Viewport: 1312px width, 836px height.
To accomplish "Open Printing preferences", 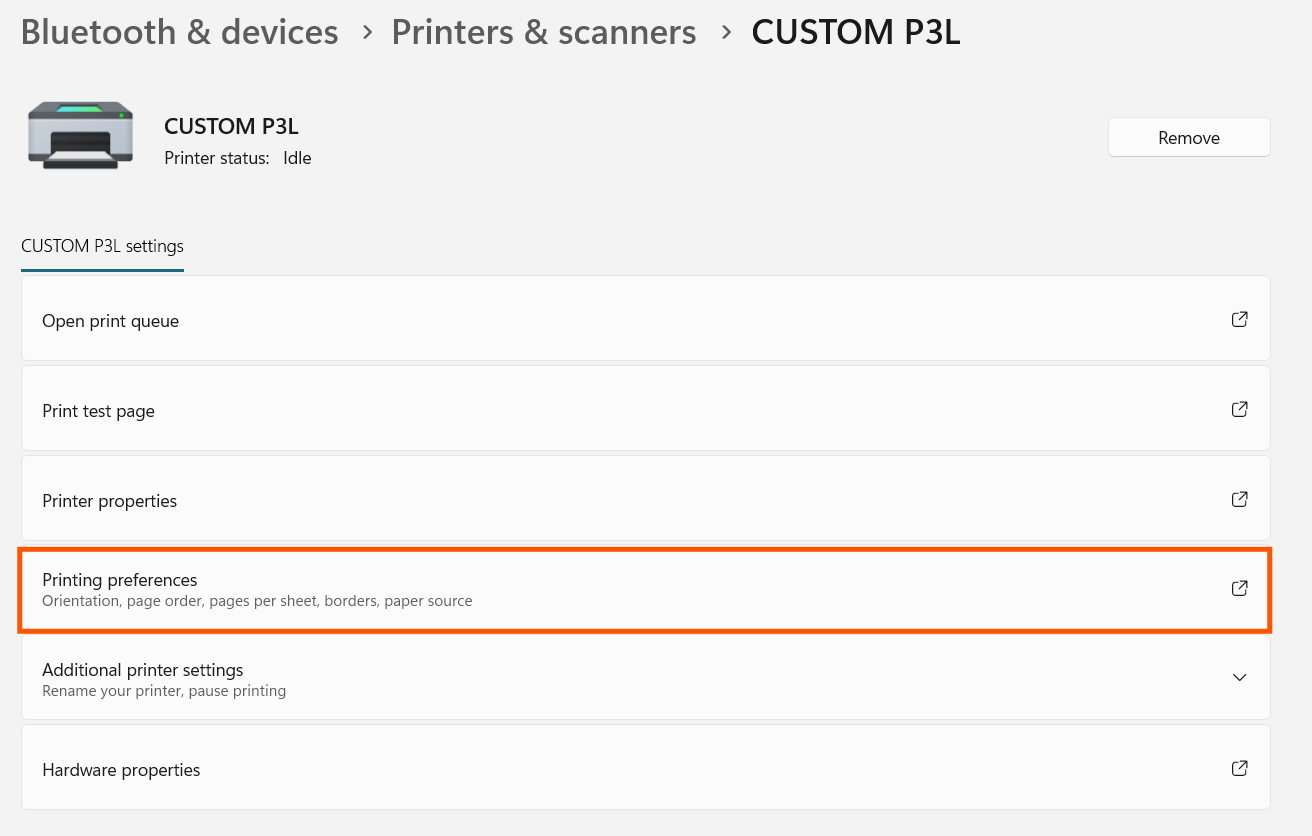I will click(120, 580).
